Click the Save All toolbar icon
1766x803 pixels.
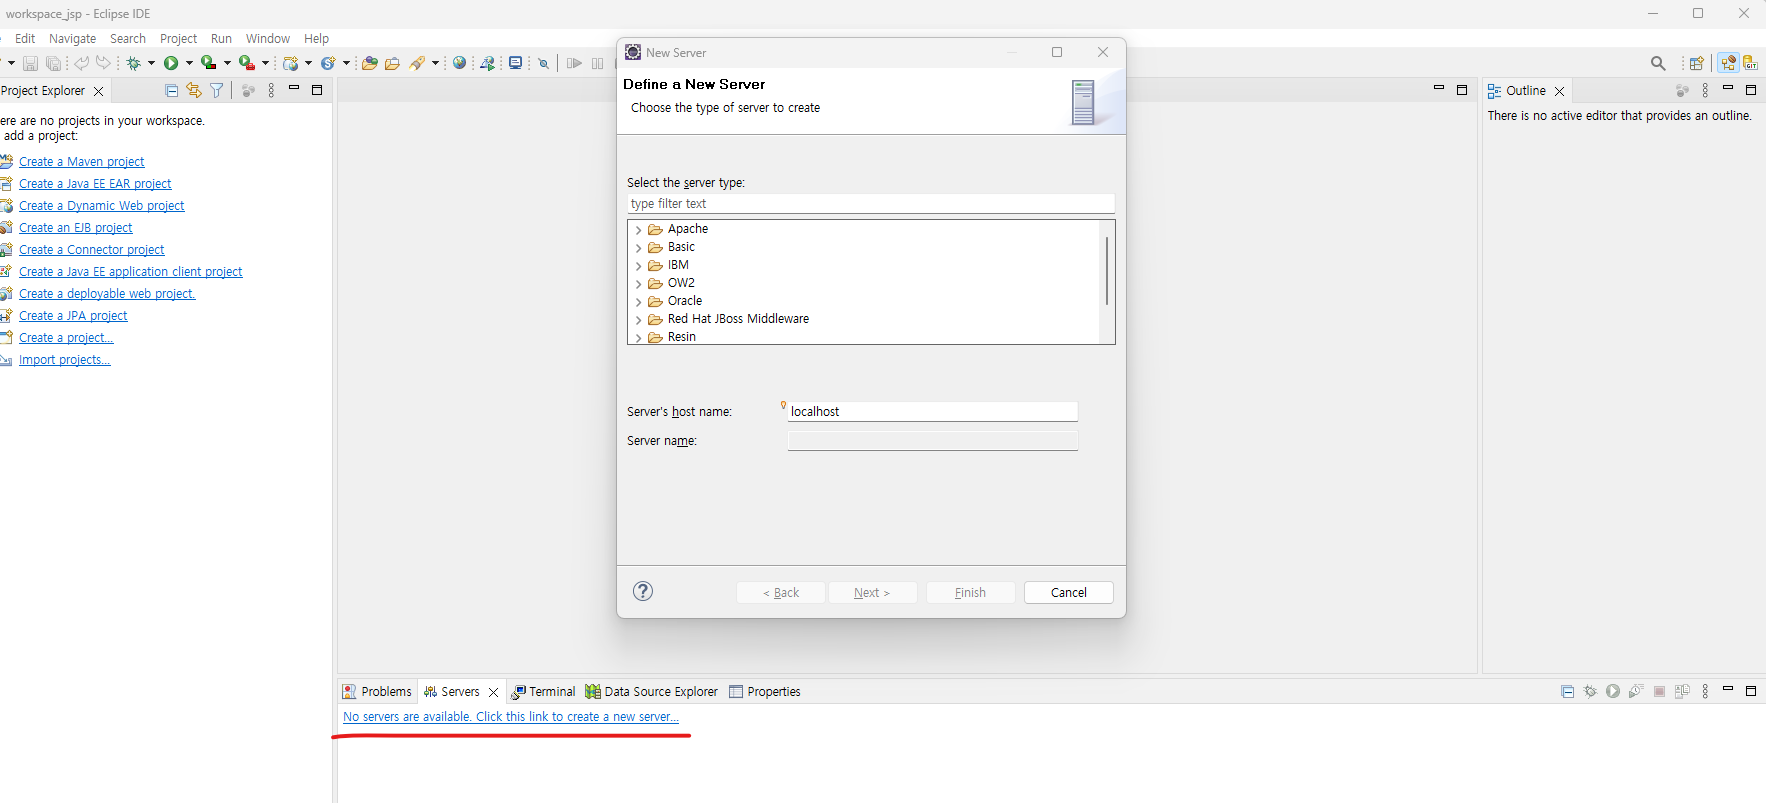(x=54, y=63)
